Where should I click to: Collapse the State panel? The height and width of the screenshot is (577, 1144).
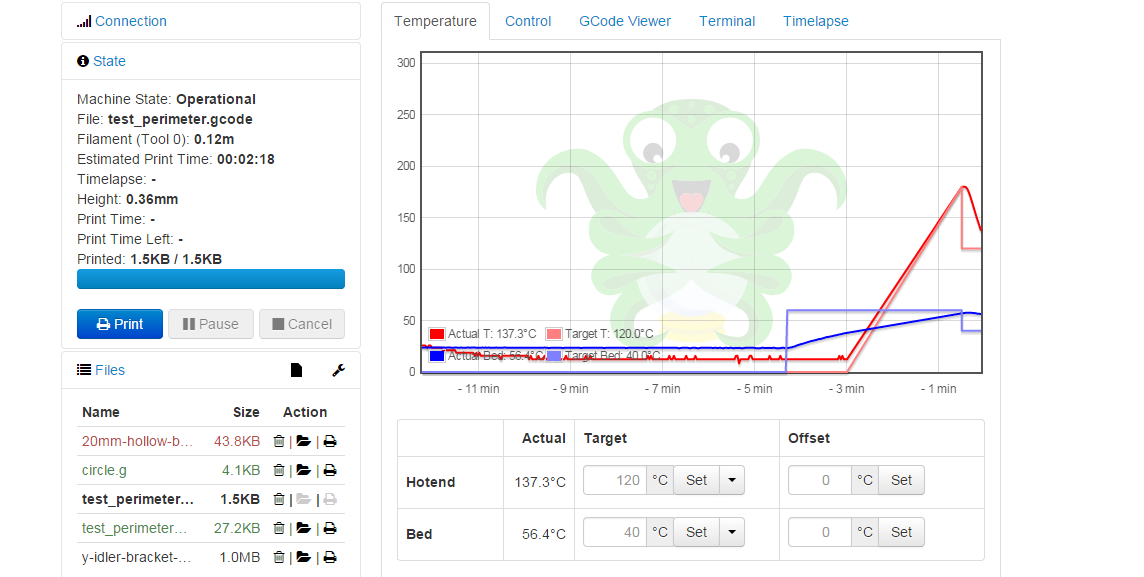[109, 61]
